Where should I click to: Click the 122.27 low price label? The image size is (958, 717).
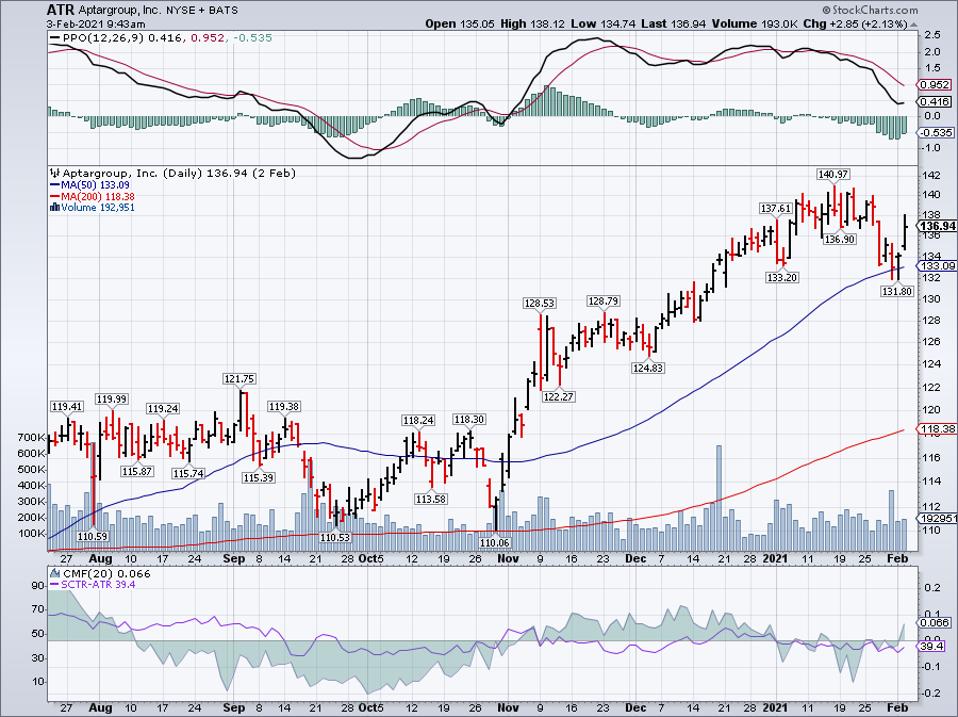(x=558, y=396)
